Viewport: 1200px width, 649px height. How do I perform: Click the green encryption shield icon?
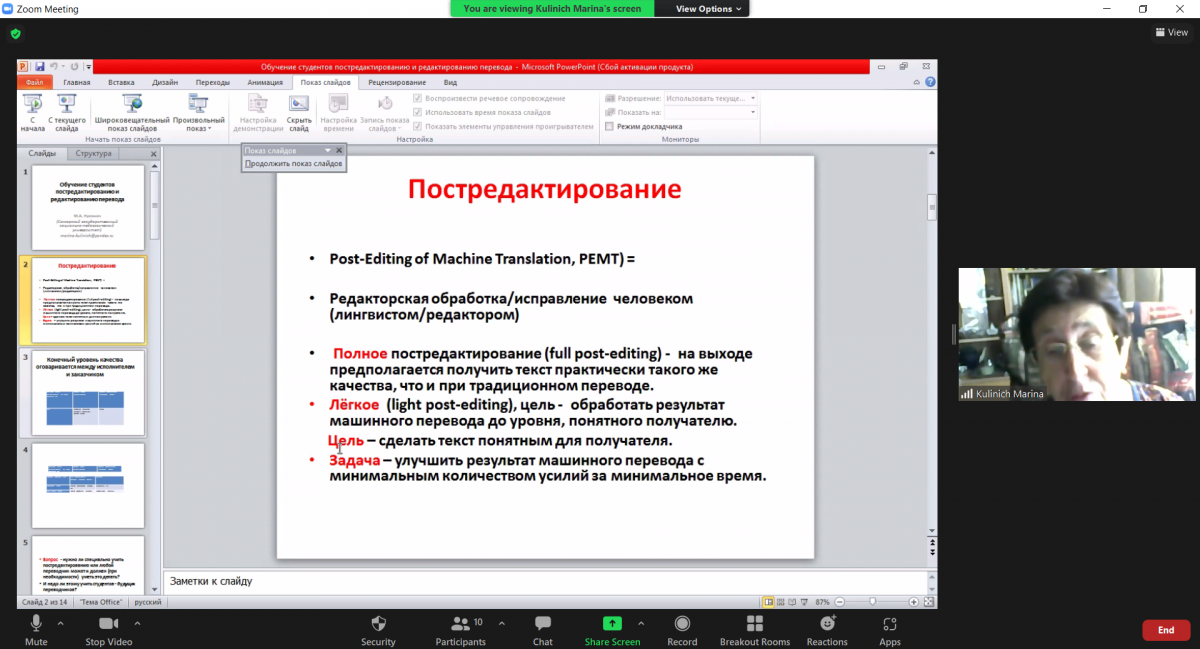tap(15, 33)
